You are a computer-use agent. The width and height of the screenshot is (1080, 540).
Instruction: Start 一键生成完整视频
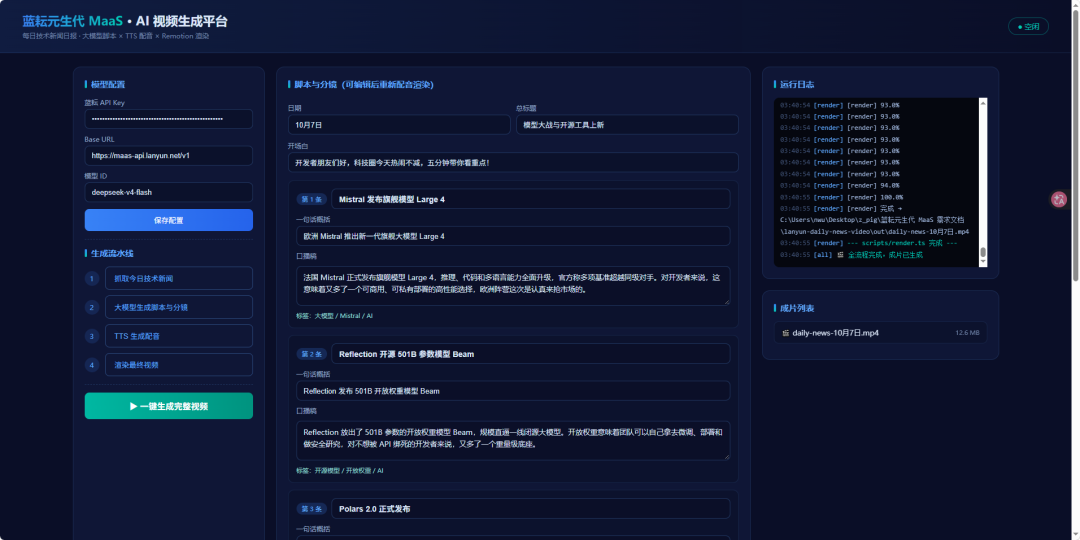click(169, 406)
